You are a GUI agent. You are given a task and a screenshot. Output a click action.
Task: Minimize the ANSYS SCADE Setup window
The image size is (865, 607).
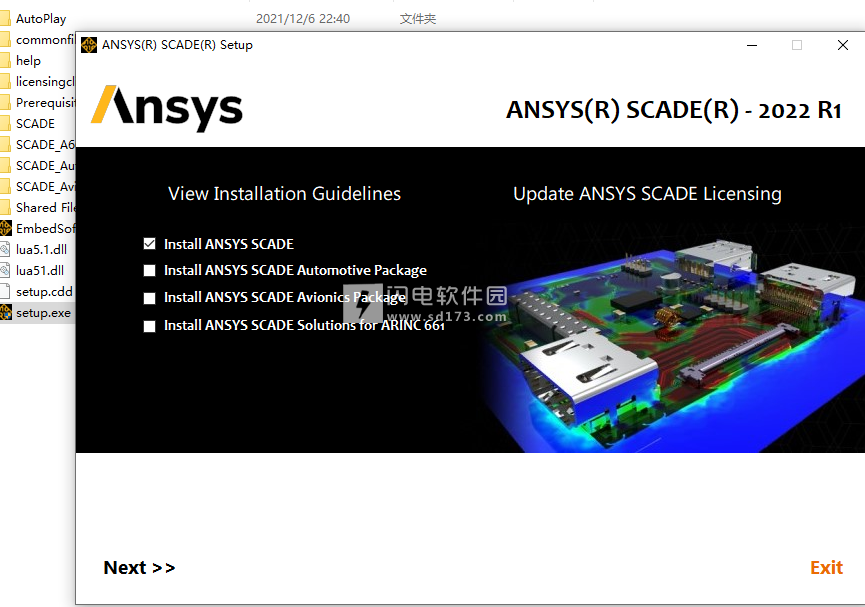pos(751,45)
